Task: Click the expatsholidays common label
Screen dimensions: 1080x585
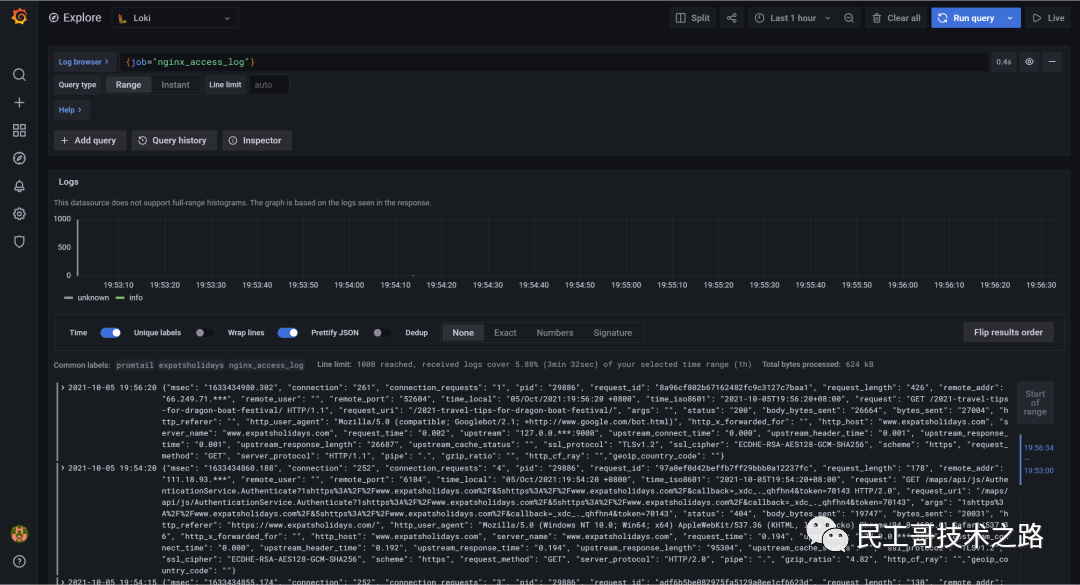Action: 191,365
